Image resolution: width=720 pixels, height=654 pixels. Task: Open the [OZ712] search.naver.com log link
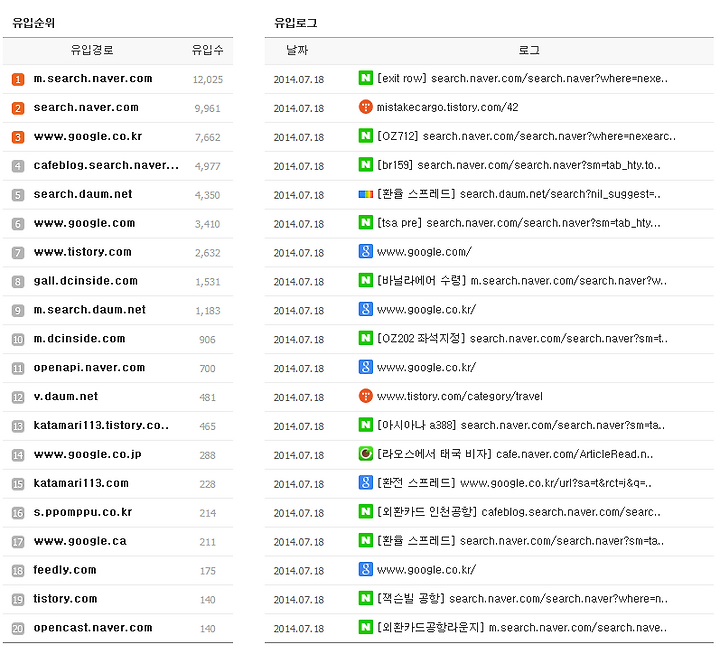[526, 136]
